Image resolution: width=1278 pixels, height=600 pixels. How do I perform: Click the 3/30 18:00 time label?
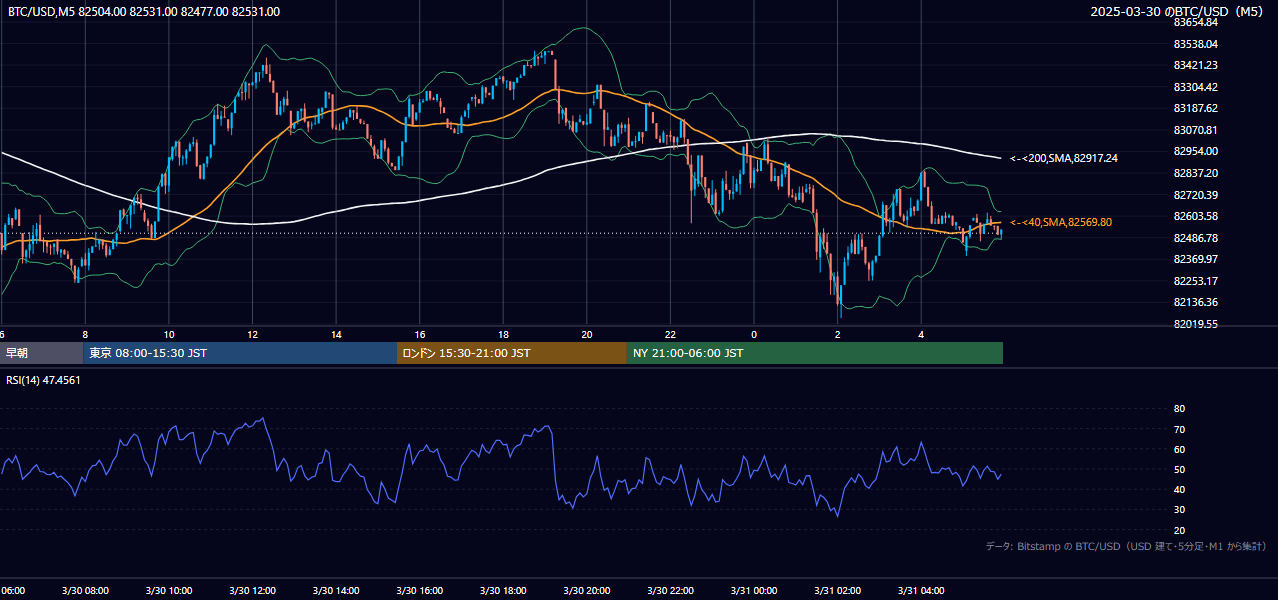coord(503,590)
